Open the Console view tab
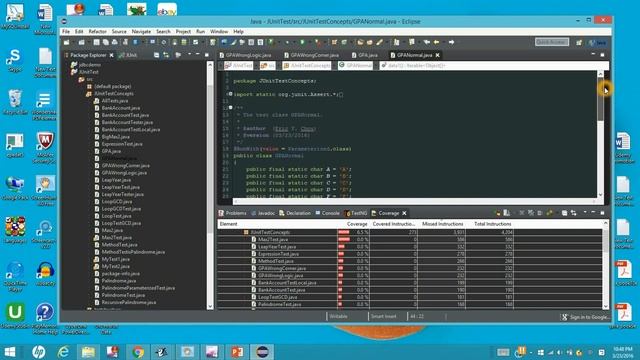The width and height of the screenshot is (640, 360). tap(327, 213)
